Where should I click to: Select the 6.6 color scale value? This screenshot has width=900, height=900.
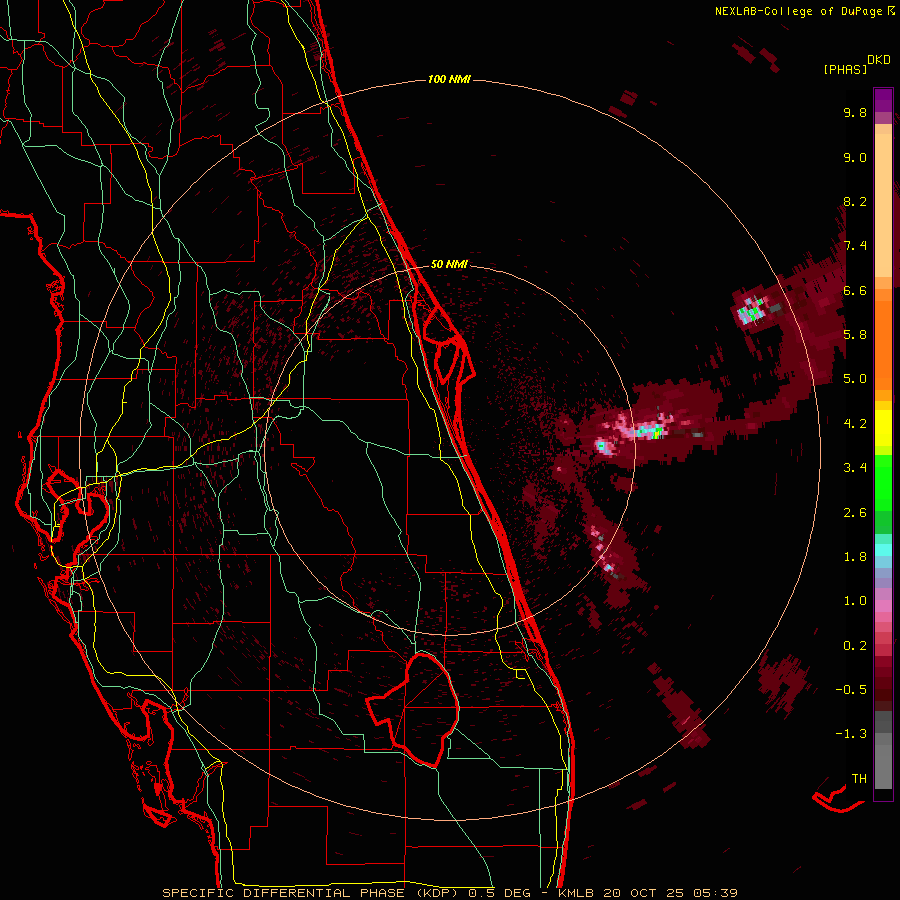855,290
